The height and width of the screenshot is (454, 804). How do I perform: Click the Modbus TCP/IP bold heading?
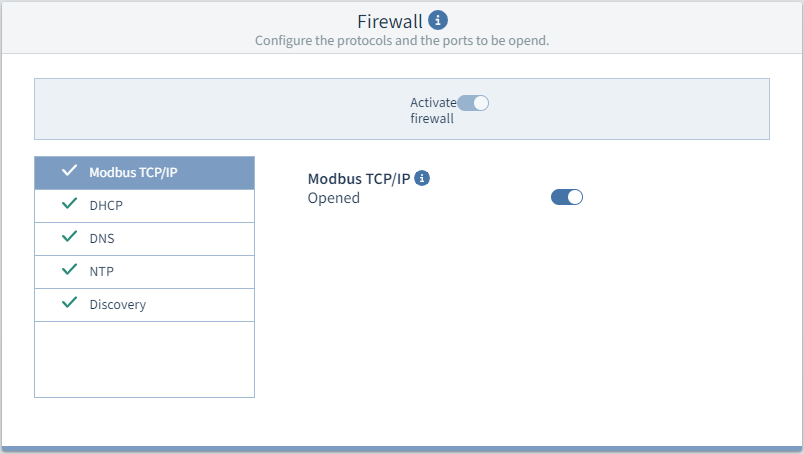tap(359, 179)
